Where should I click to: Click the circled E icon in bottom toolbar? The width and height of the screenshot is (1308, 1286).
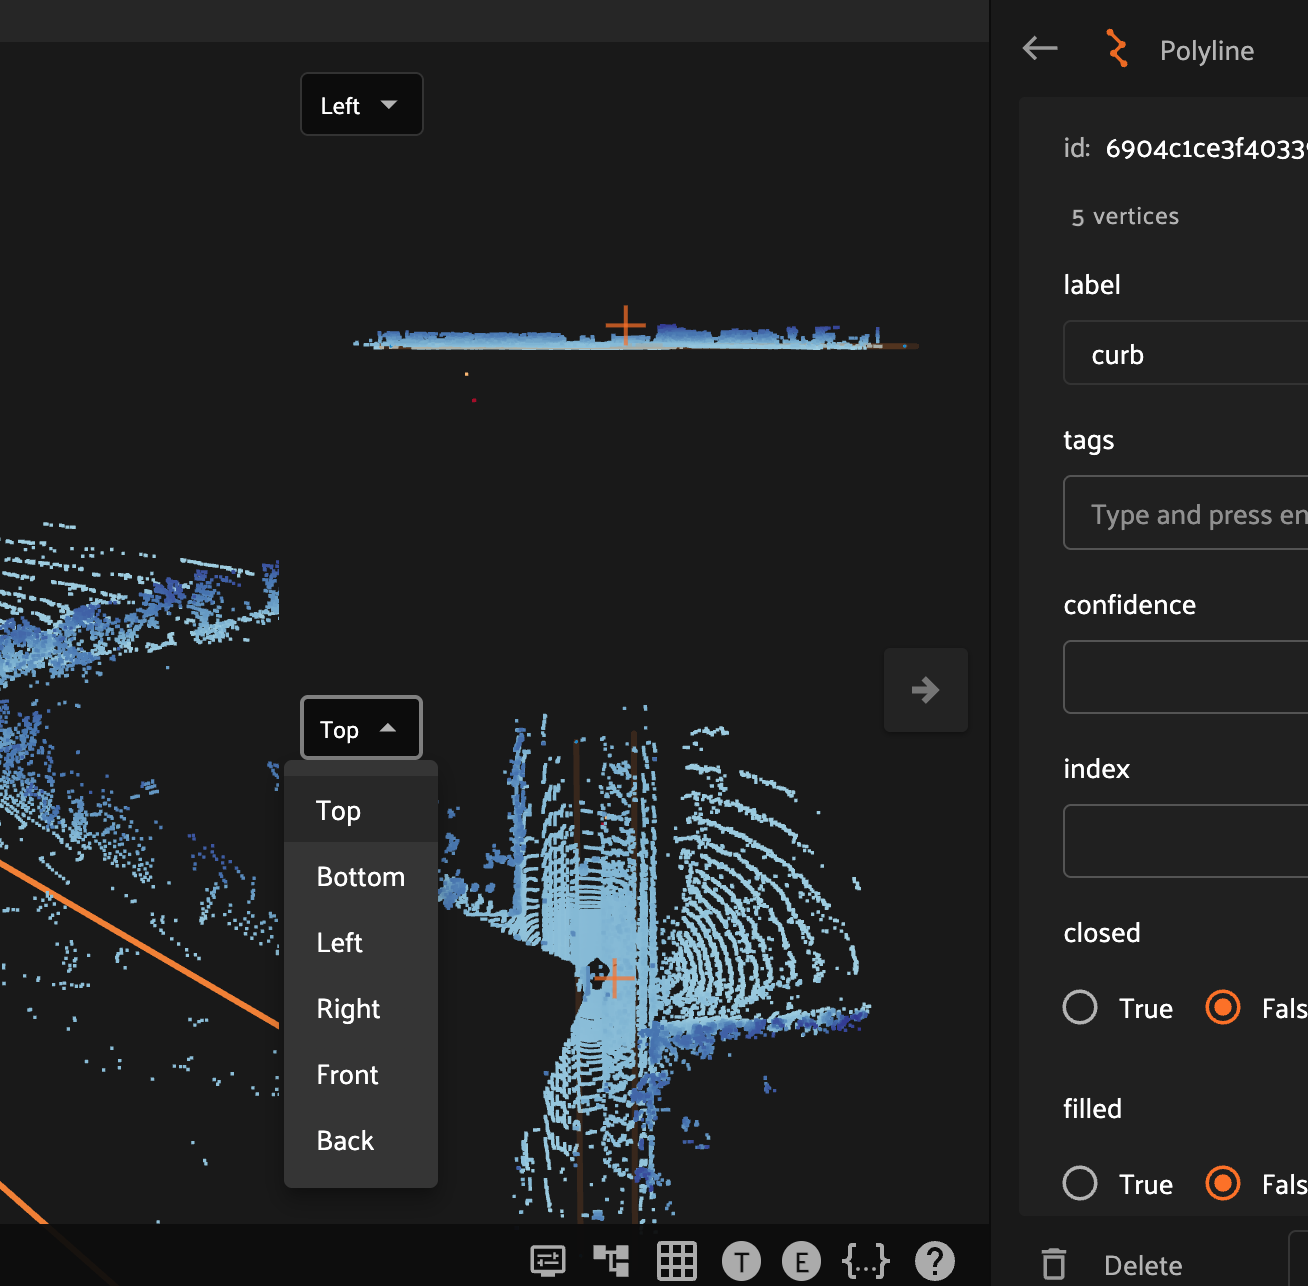pyautogui.click(x=801, y=1261)
